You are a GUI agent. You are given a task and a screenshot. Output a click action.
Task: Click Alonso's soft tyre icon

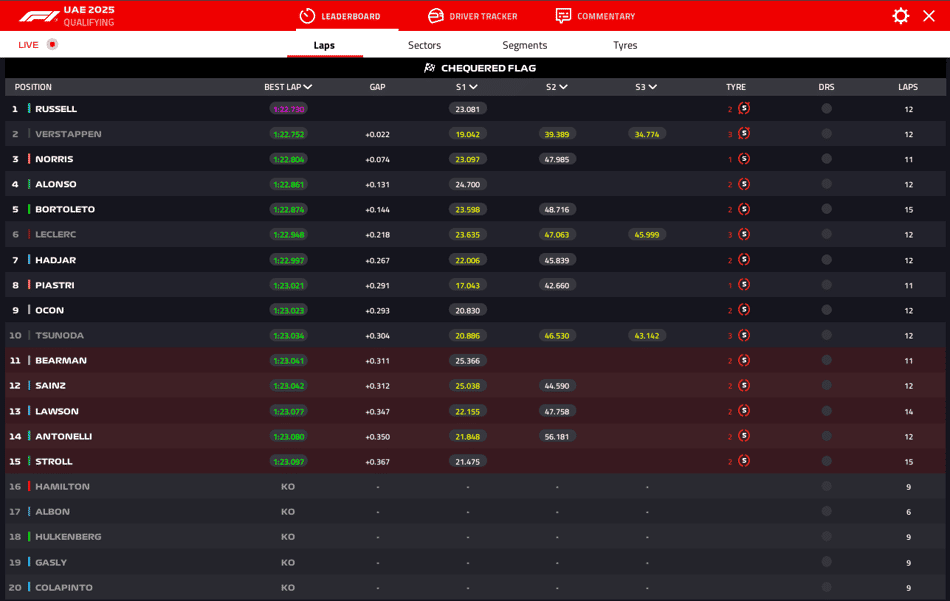tap(744, 184)
